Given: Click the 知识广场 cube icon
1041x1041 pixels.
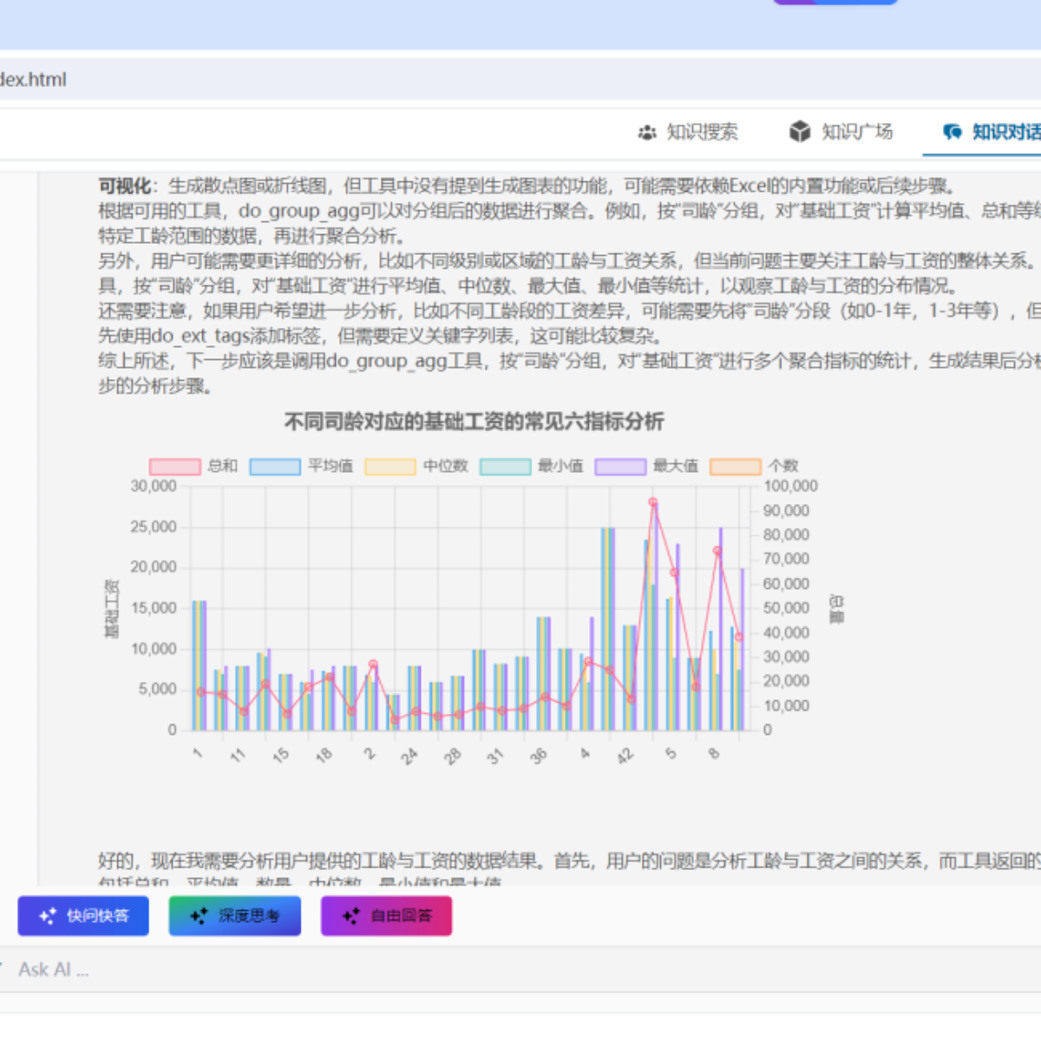Looking at the screenshot, I should pyautogui.click(x=800, y=132).
